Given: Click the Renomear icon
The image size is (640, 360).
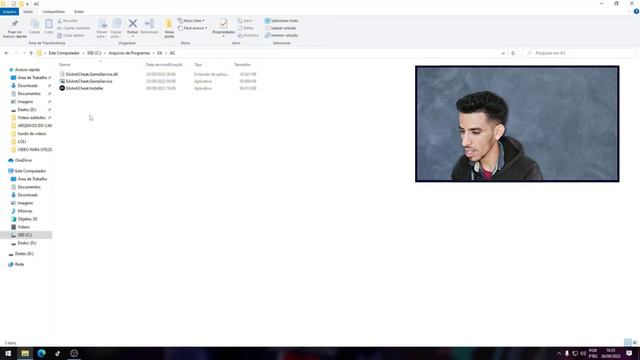Looking at the screenshot, I should click(x=149, y=24).
